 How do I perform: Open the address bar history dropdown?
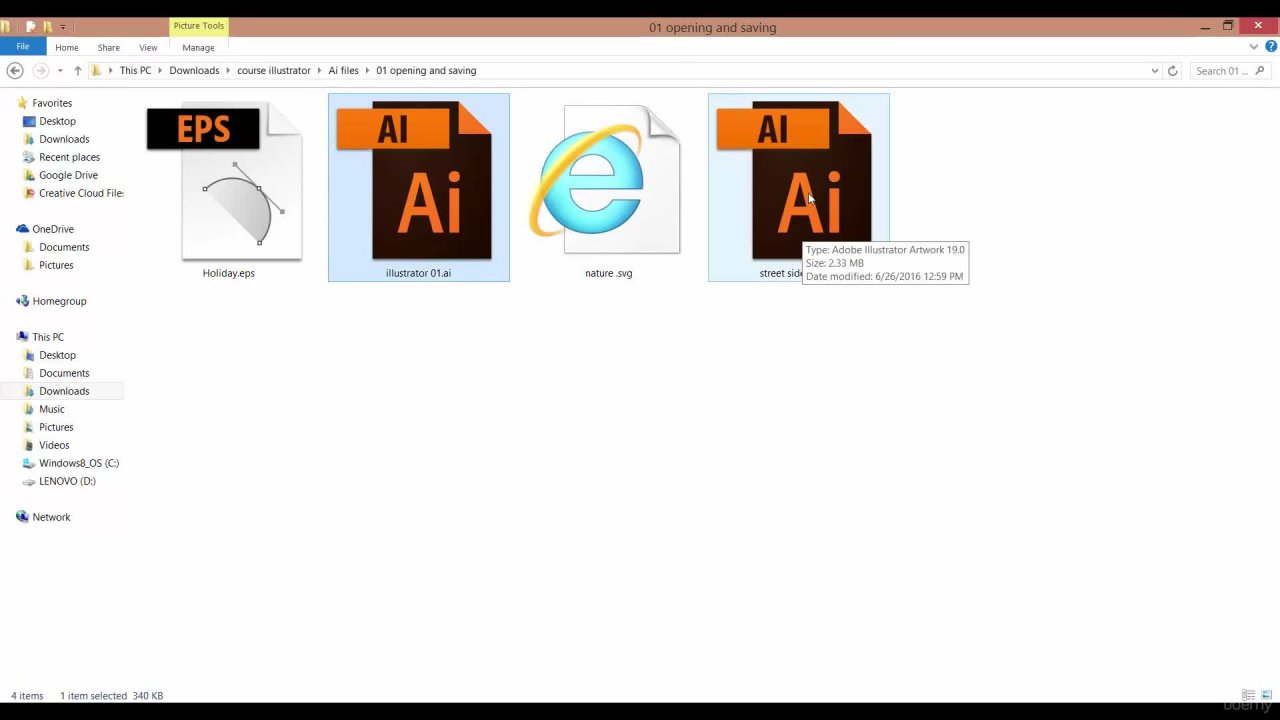pyautogui.click(x=1155, y=71)
